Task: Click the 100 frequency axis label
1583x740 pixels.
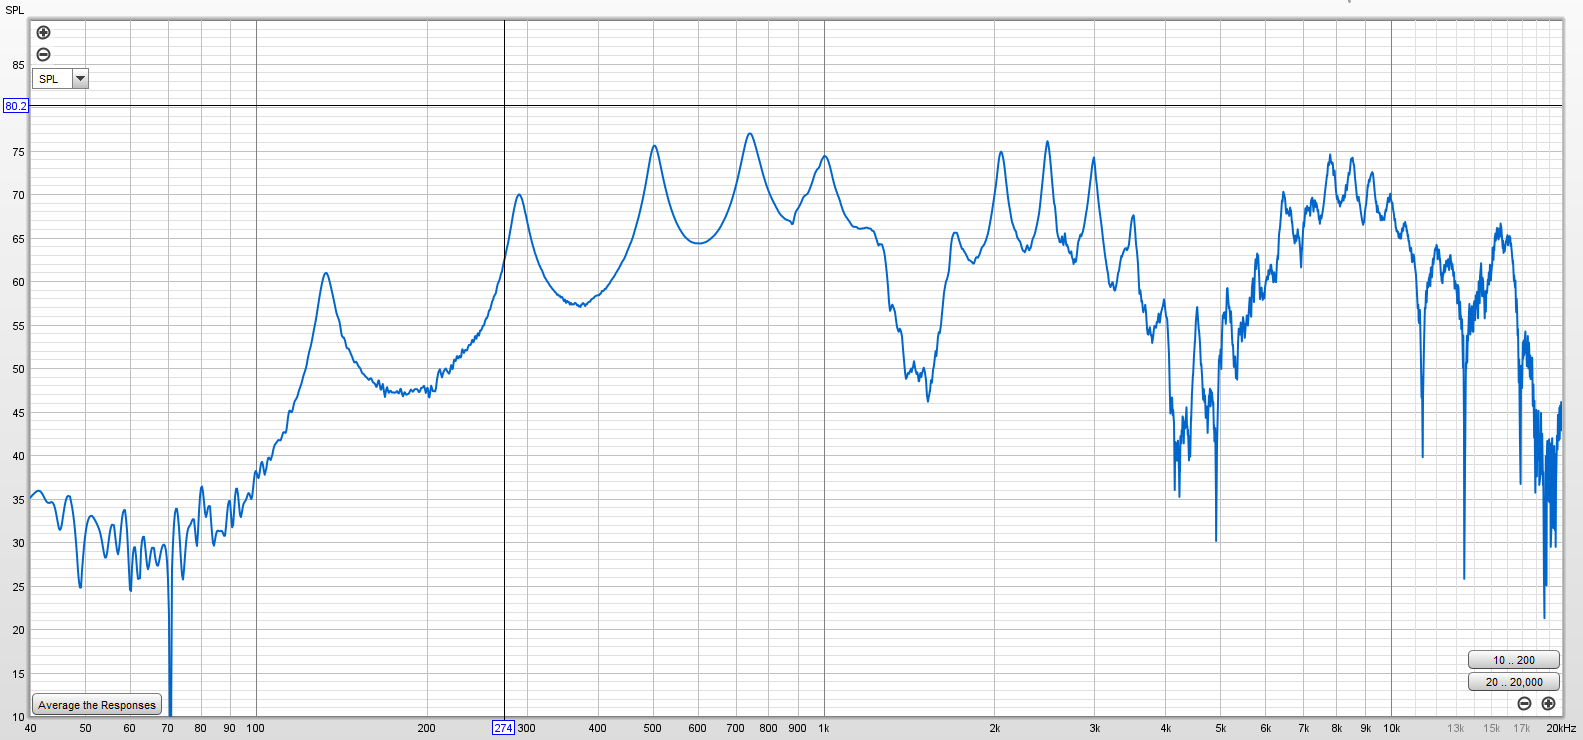Action: pyautogui.click(x=256, y=728)
